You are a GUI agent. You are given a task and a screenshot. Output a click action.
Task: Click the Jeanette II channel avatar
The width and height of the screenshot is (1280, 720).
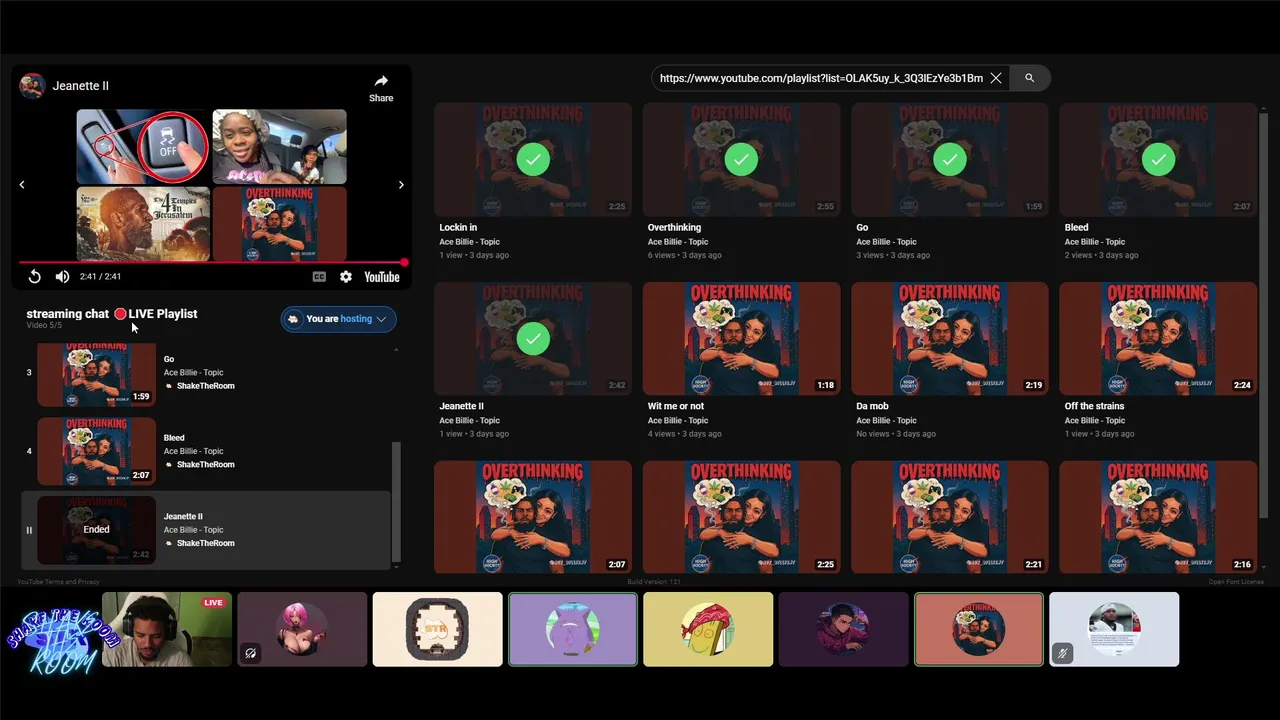point(33,86)
